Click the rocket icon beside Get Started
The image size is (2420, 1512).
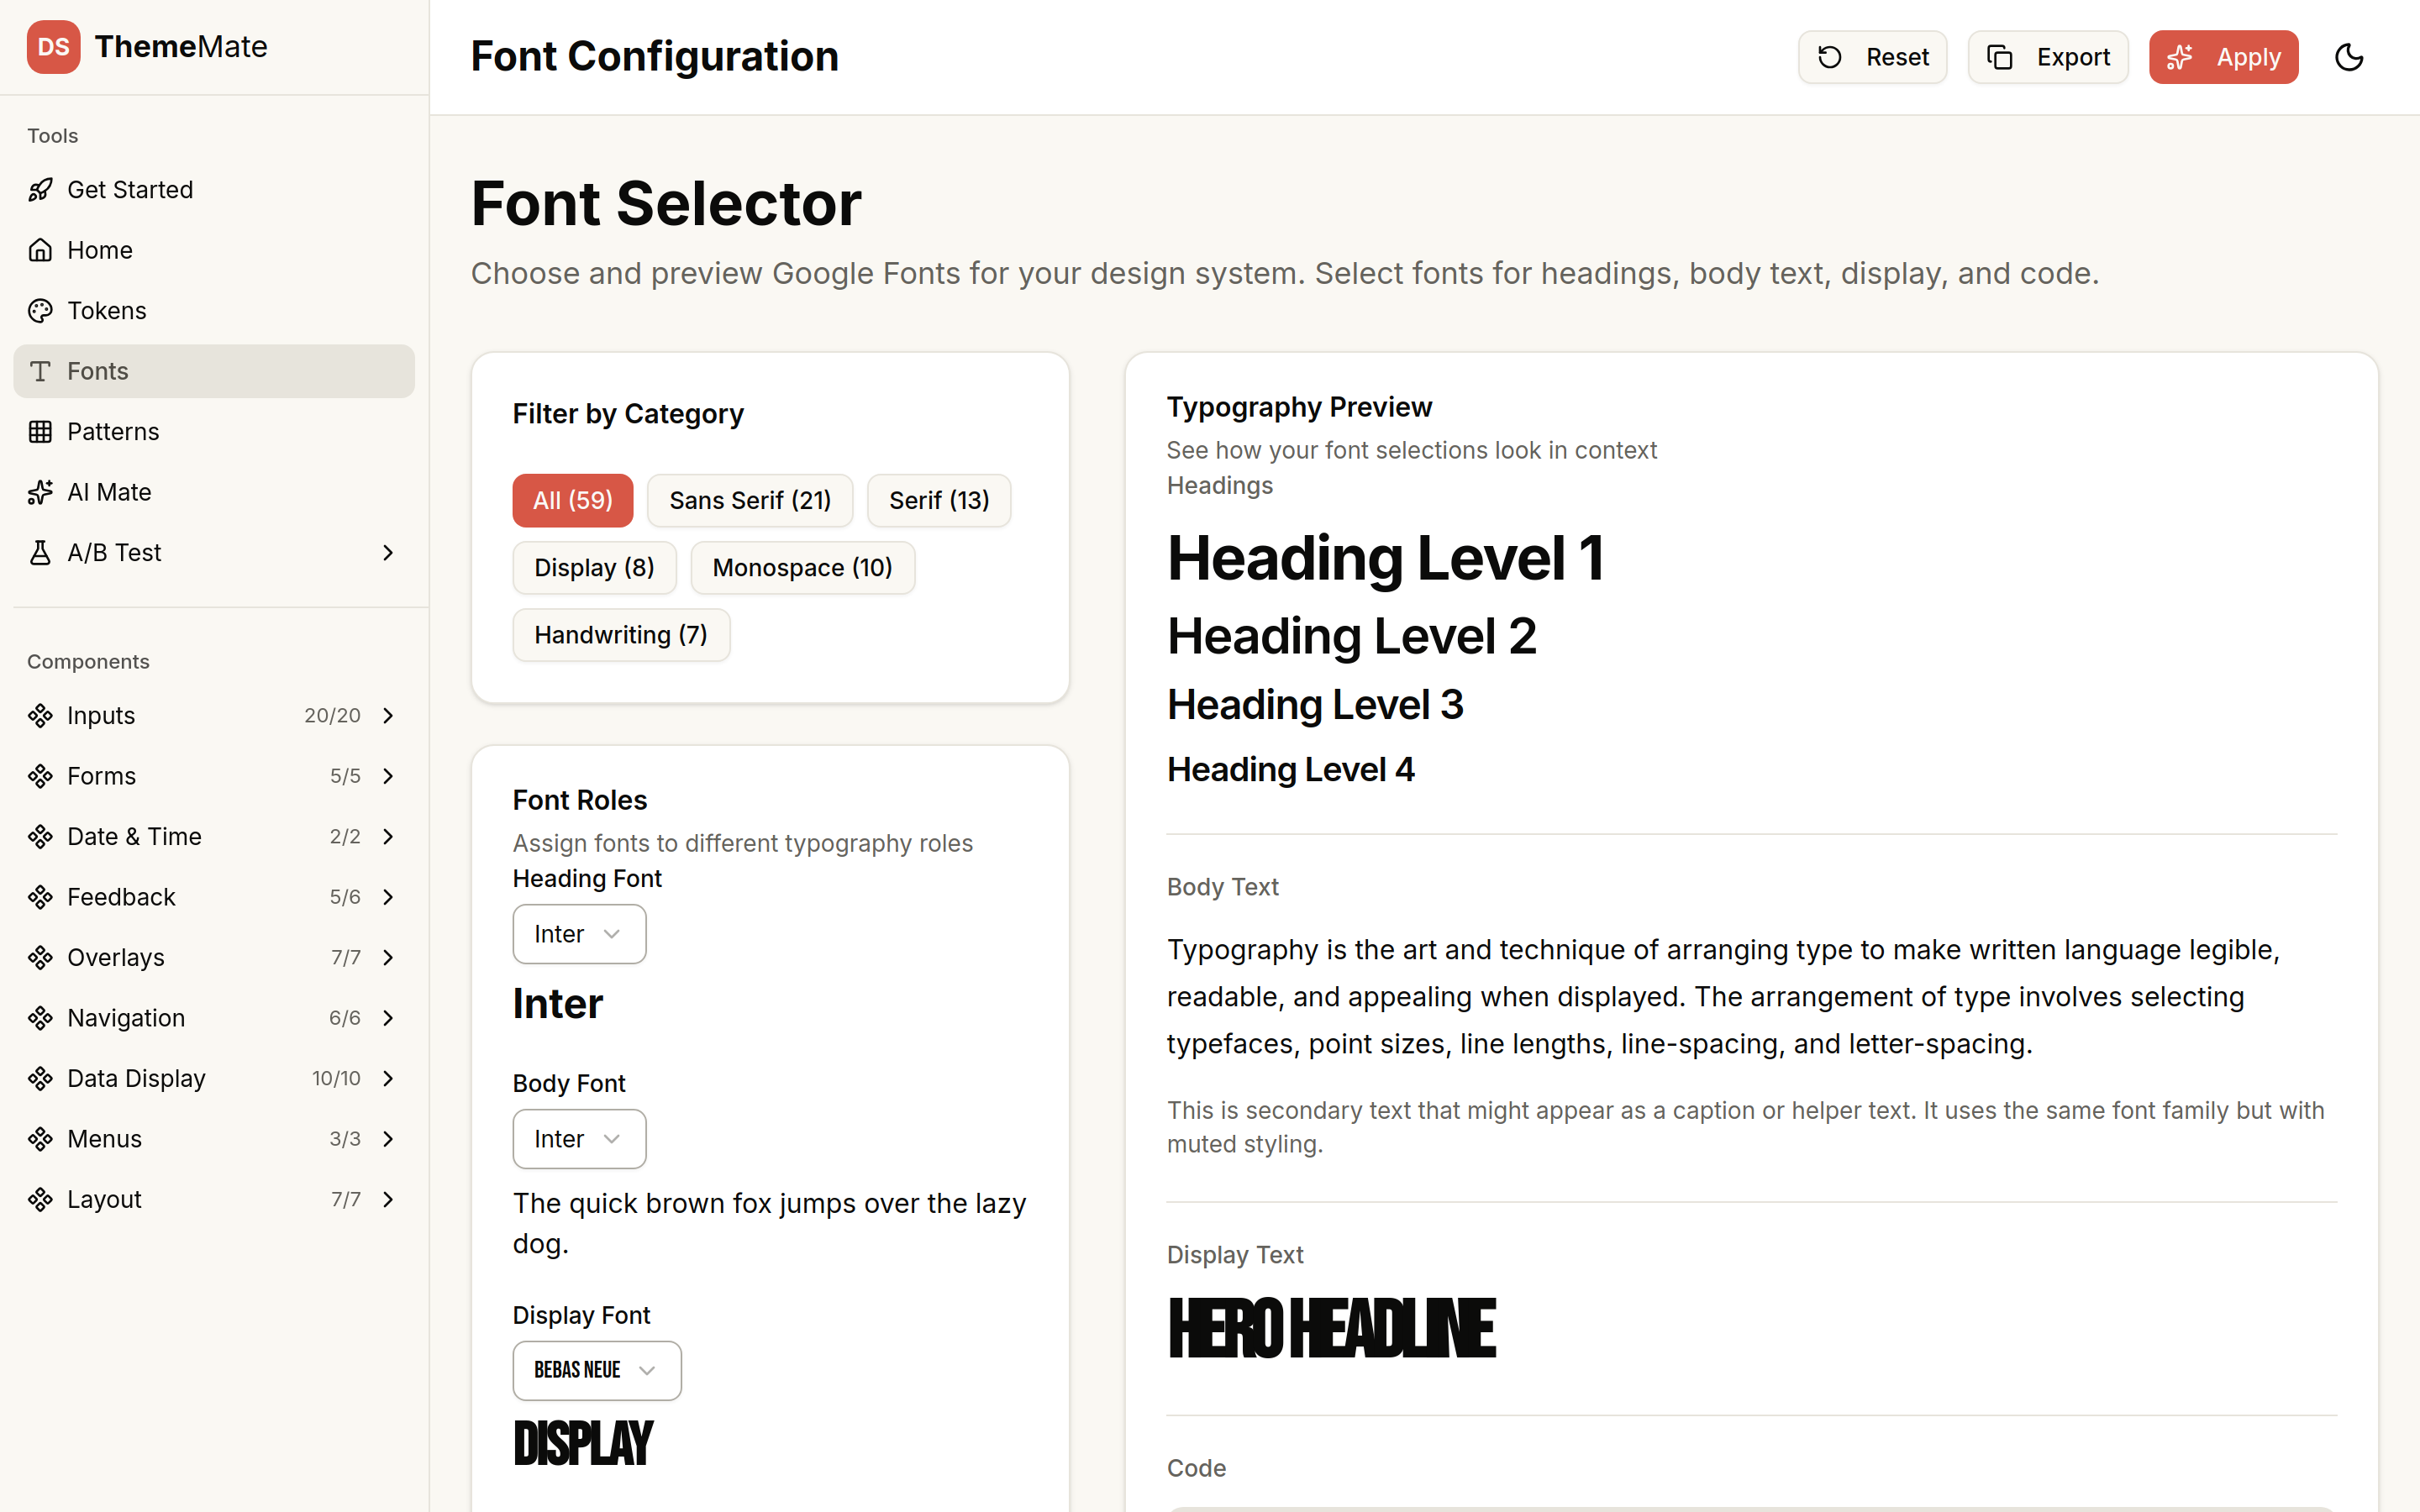pos(40,190)
